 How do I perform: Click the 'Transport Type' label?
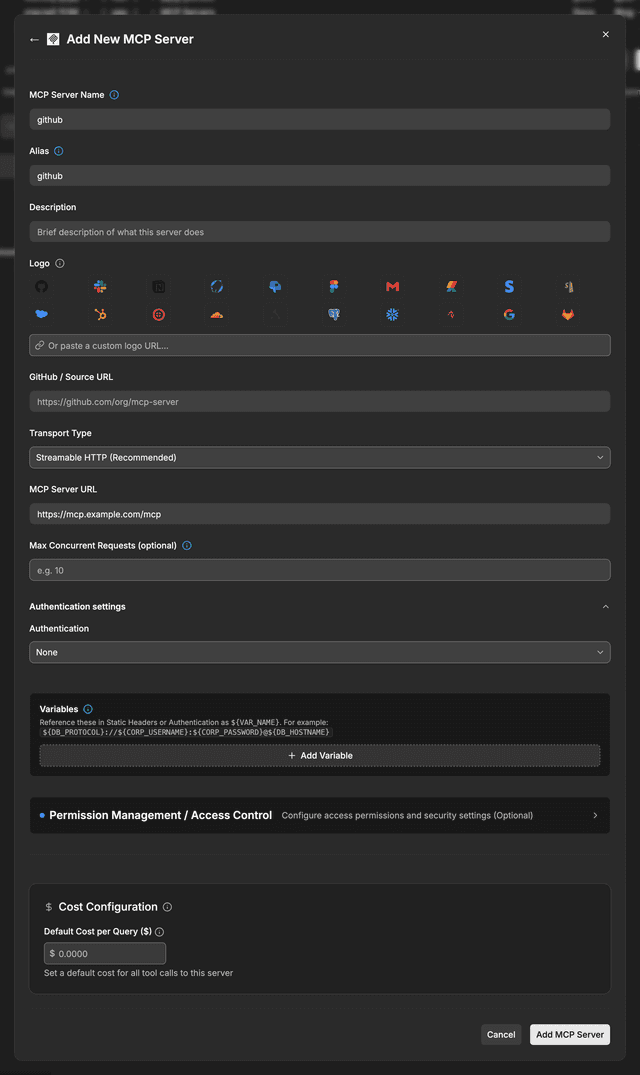click(x=60, y=433)
